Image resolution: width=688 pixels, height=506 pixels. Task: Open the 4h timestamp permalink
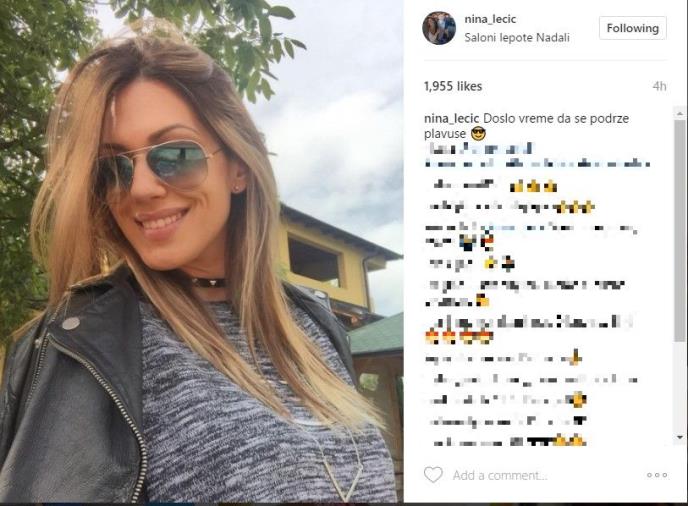[x=659, y=86]
